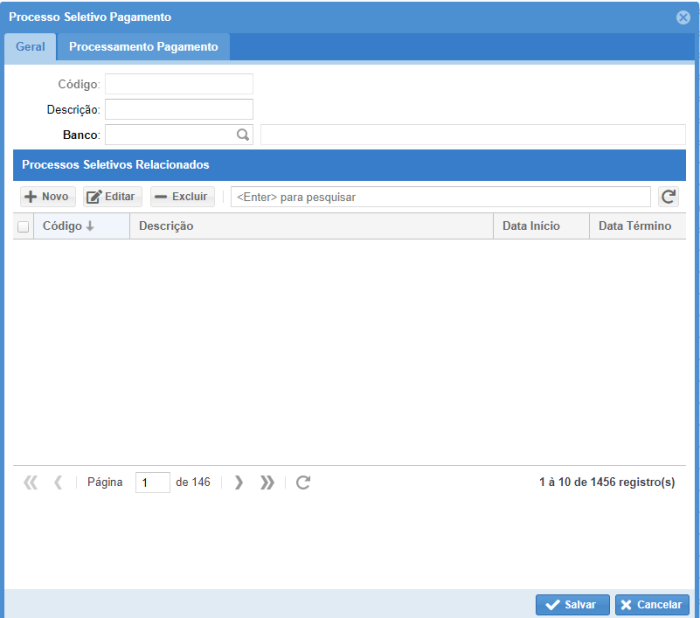Screen dimensions: 700x618
Task: Click the Banco search magnifier icon
Action: [x=242, y=134]
